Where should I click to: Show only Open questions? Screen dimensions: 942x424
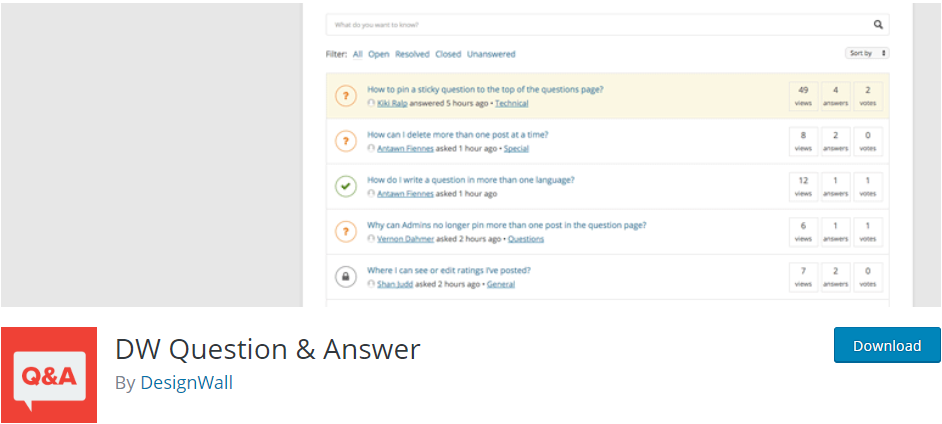point(378,54)
